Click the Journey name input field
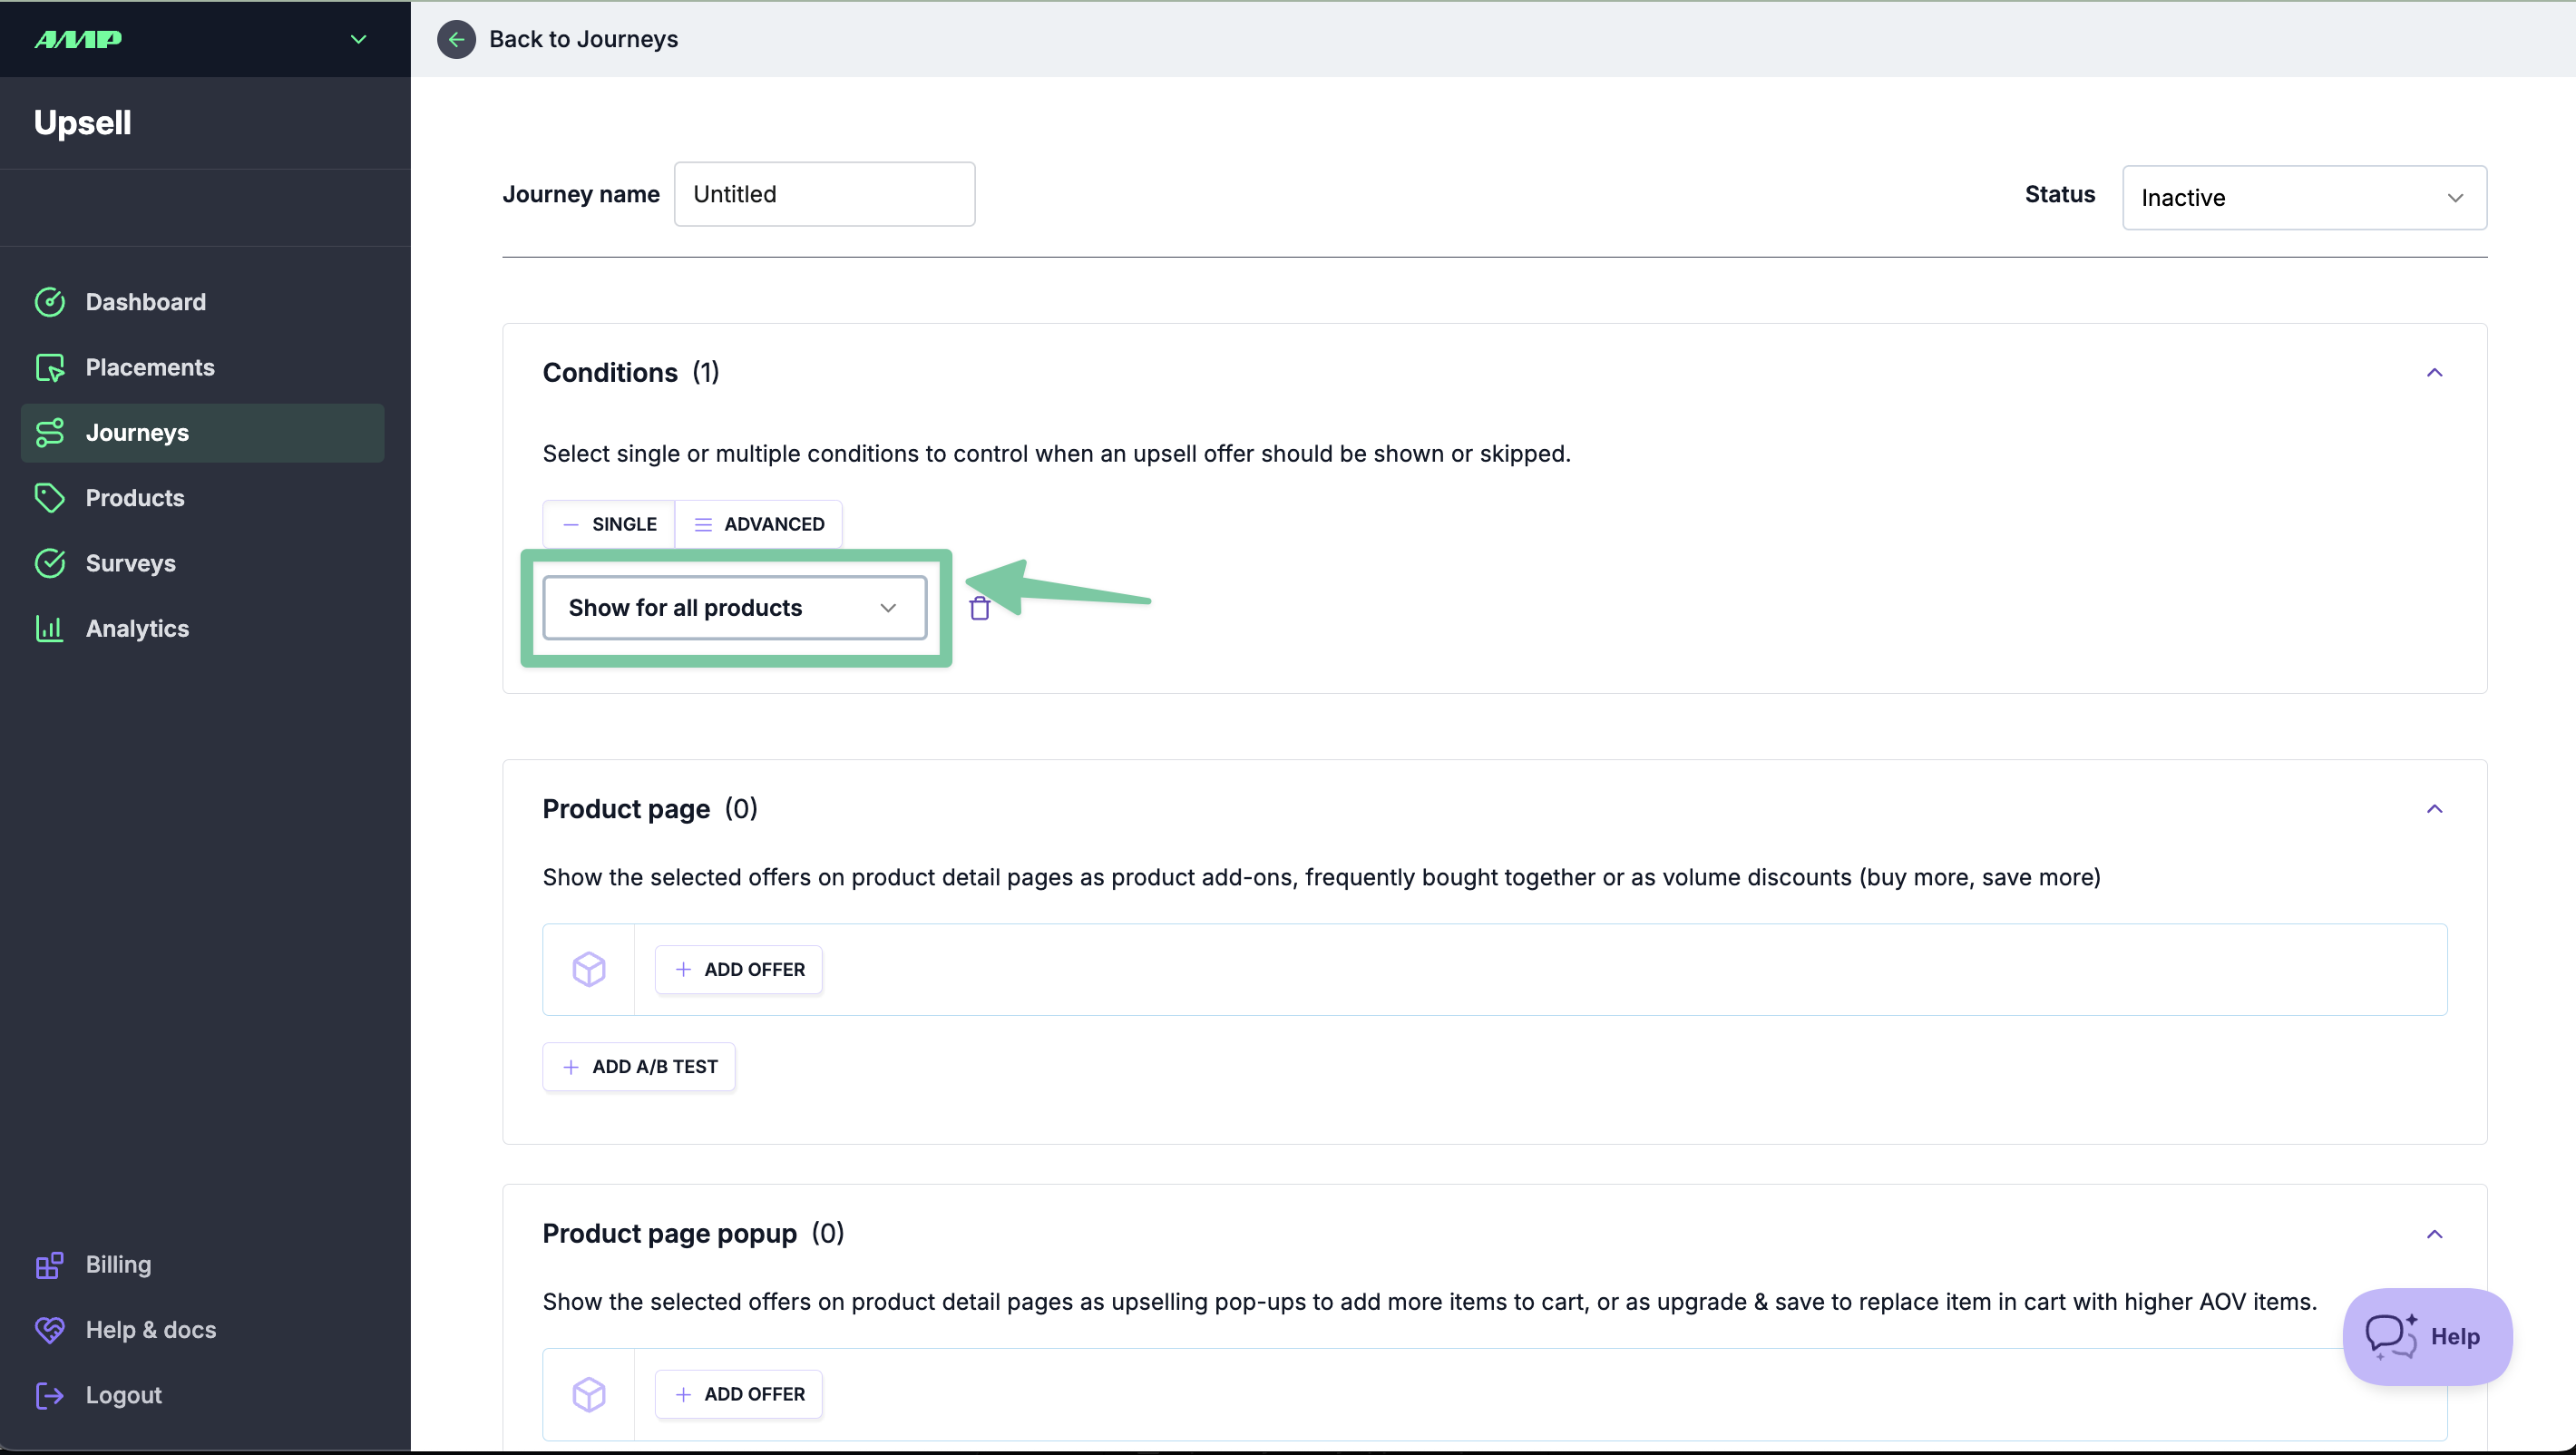Image resolution: width=2576 pixels, height=1455 pixels. click(824, 194)
